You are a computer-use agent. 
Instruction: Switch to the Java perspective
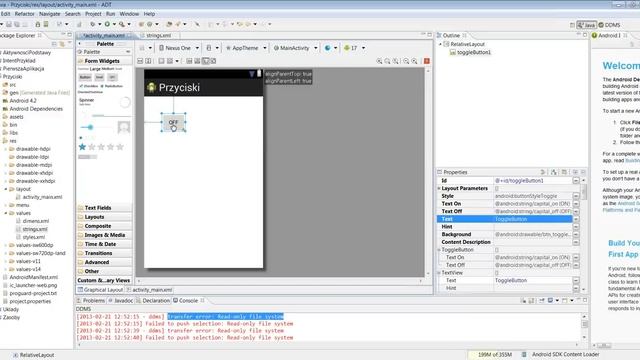586,25
